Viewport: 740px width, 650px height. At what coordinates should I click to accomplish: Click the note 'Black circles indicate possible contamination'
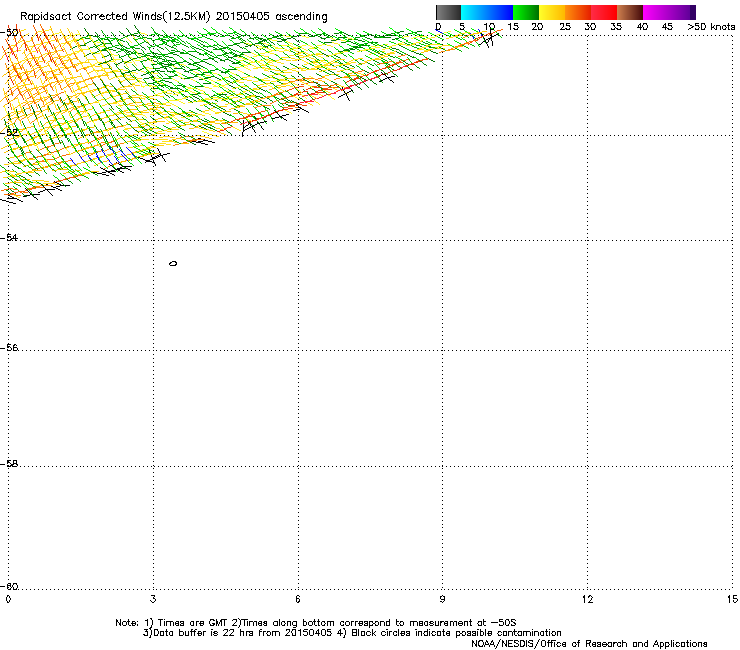coord(456,633)
